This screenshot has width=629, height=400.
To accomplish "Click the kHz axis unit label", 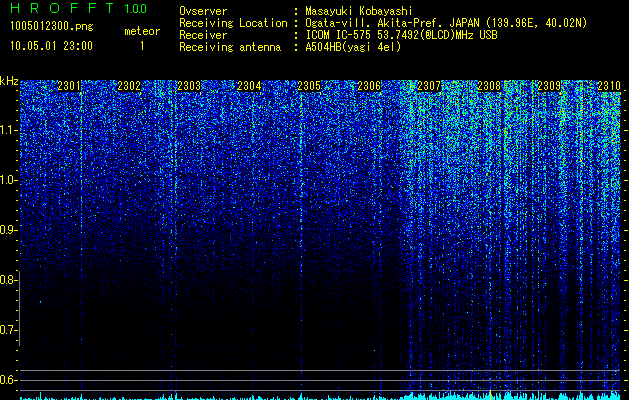I will pos(9,81).
